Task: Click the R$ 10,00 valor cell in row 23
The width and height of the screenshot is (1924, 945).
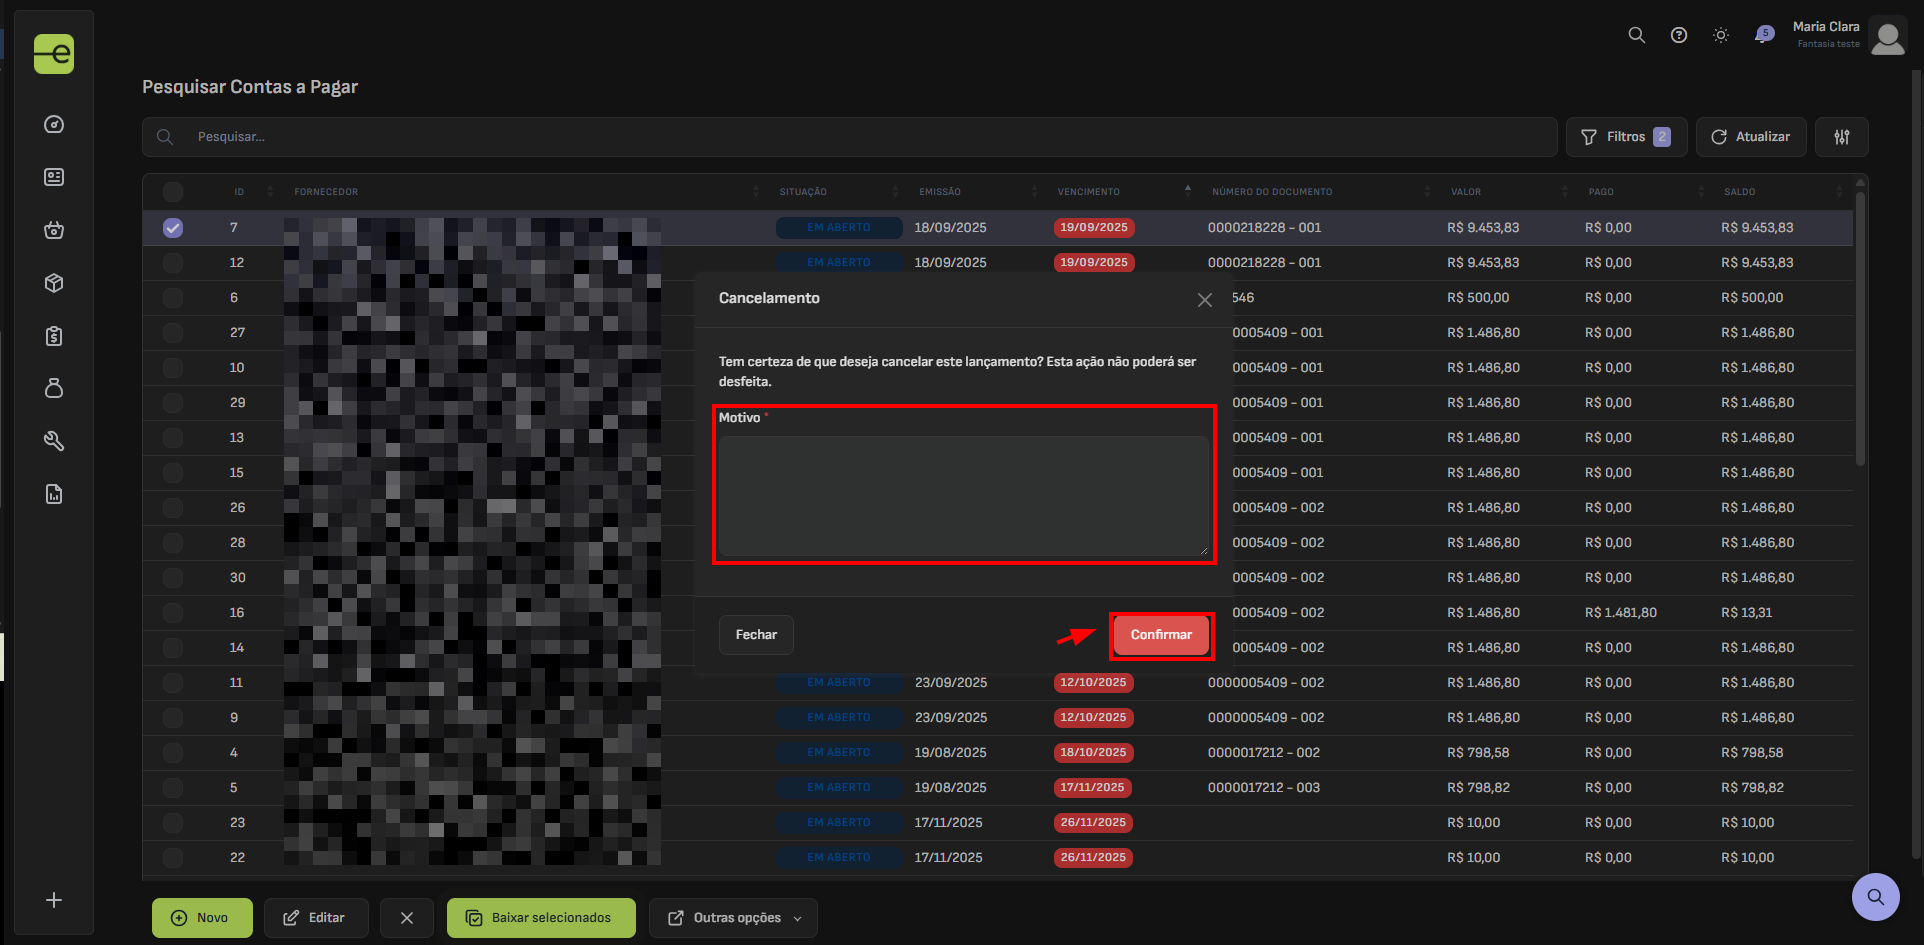Action: [1474, 823]
